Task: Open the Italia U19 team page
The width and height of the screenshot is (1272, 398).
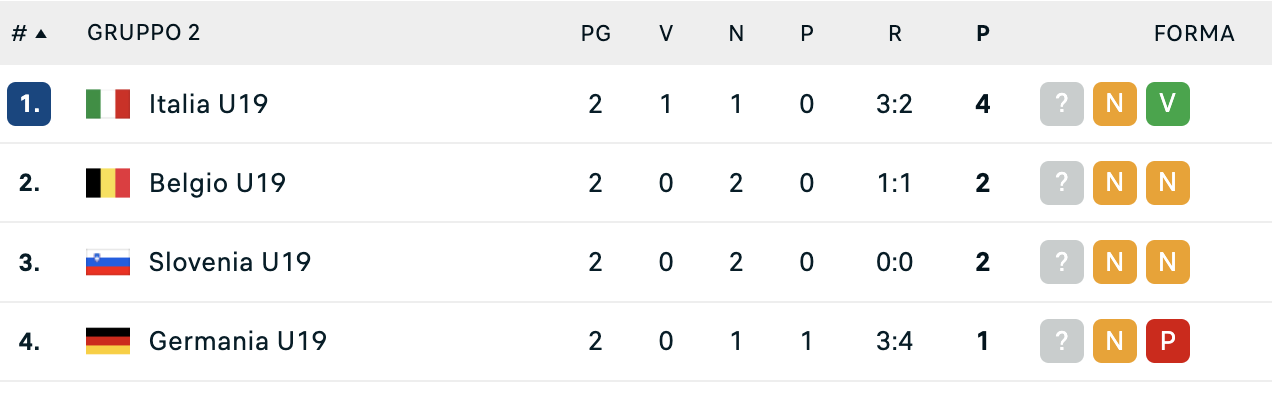Action: (209, 104)
